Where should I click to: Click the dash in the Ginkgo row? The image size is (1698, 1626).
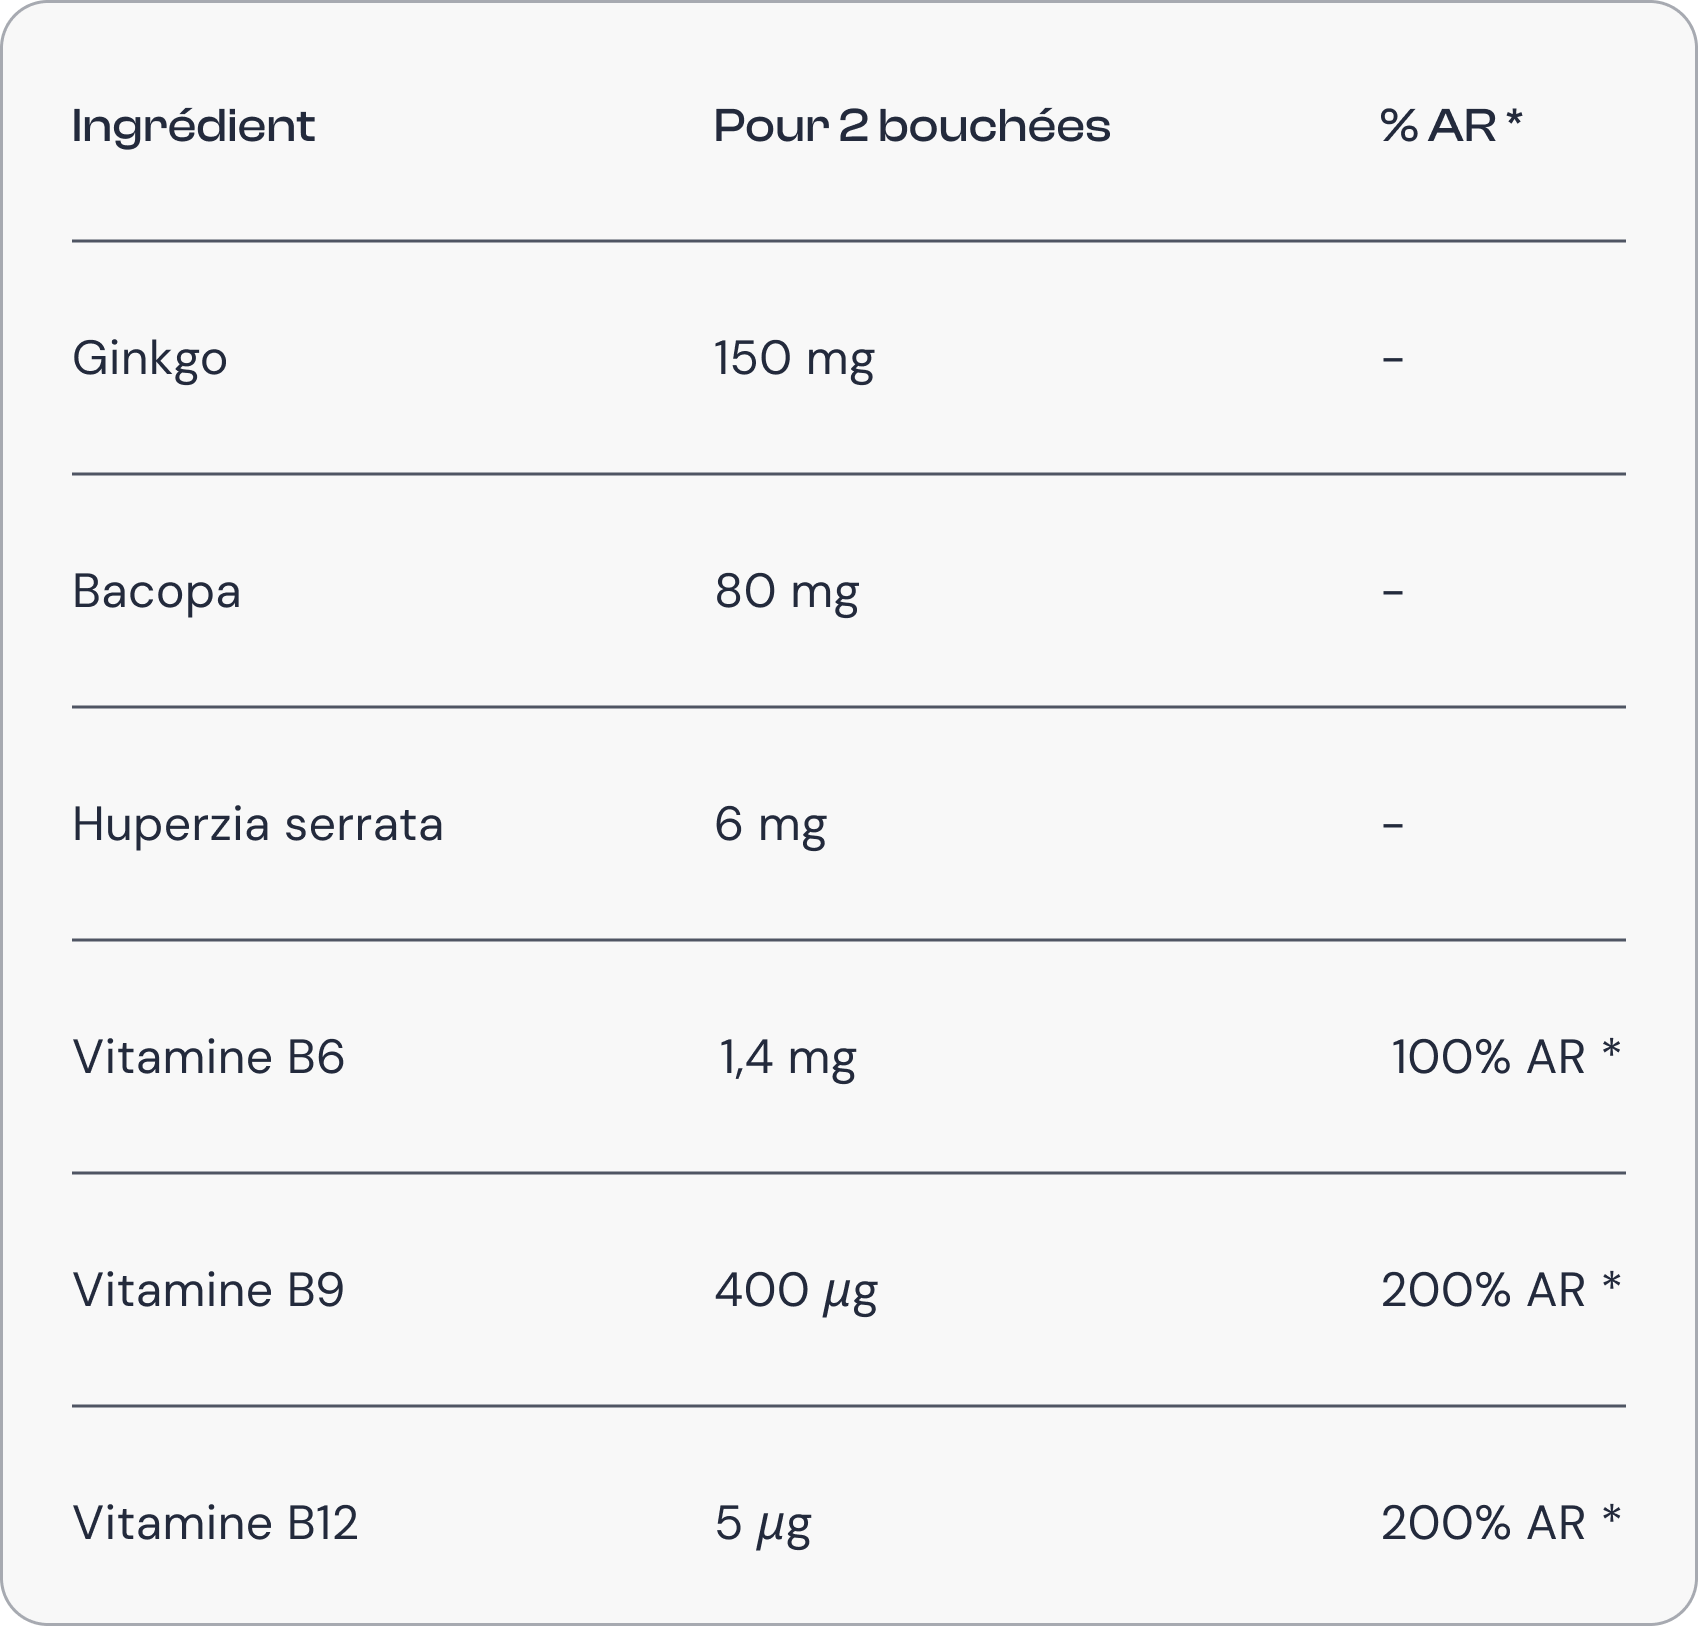pos(1393,358)
